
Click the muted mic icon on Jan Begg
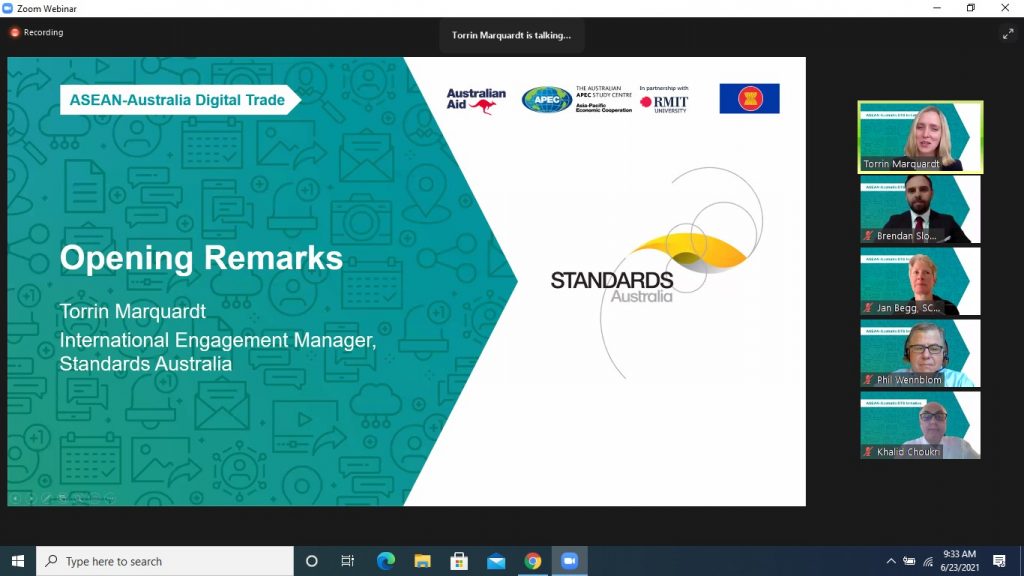point(869,308)
